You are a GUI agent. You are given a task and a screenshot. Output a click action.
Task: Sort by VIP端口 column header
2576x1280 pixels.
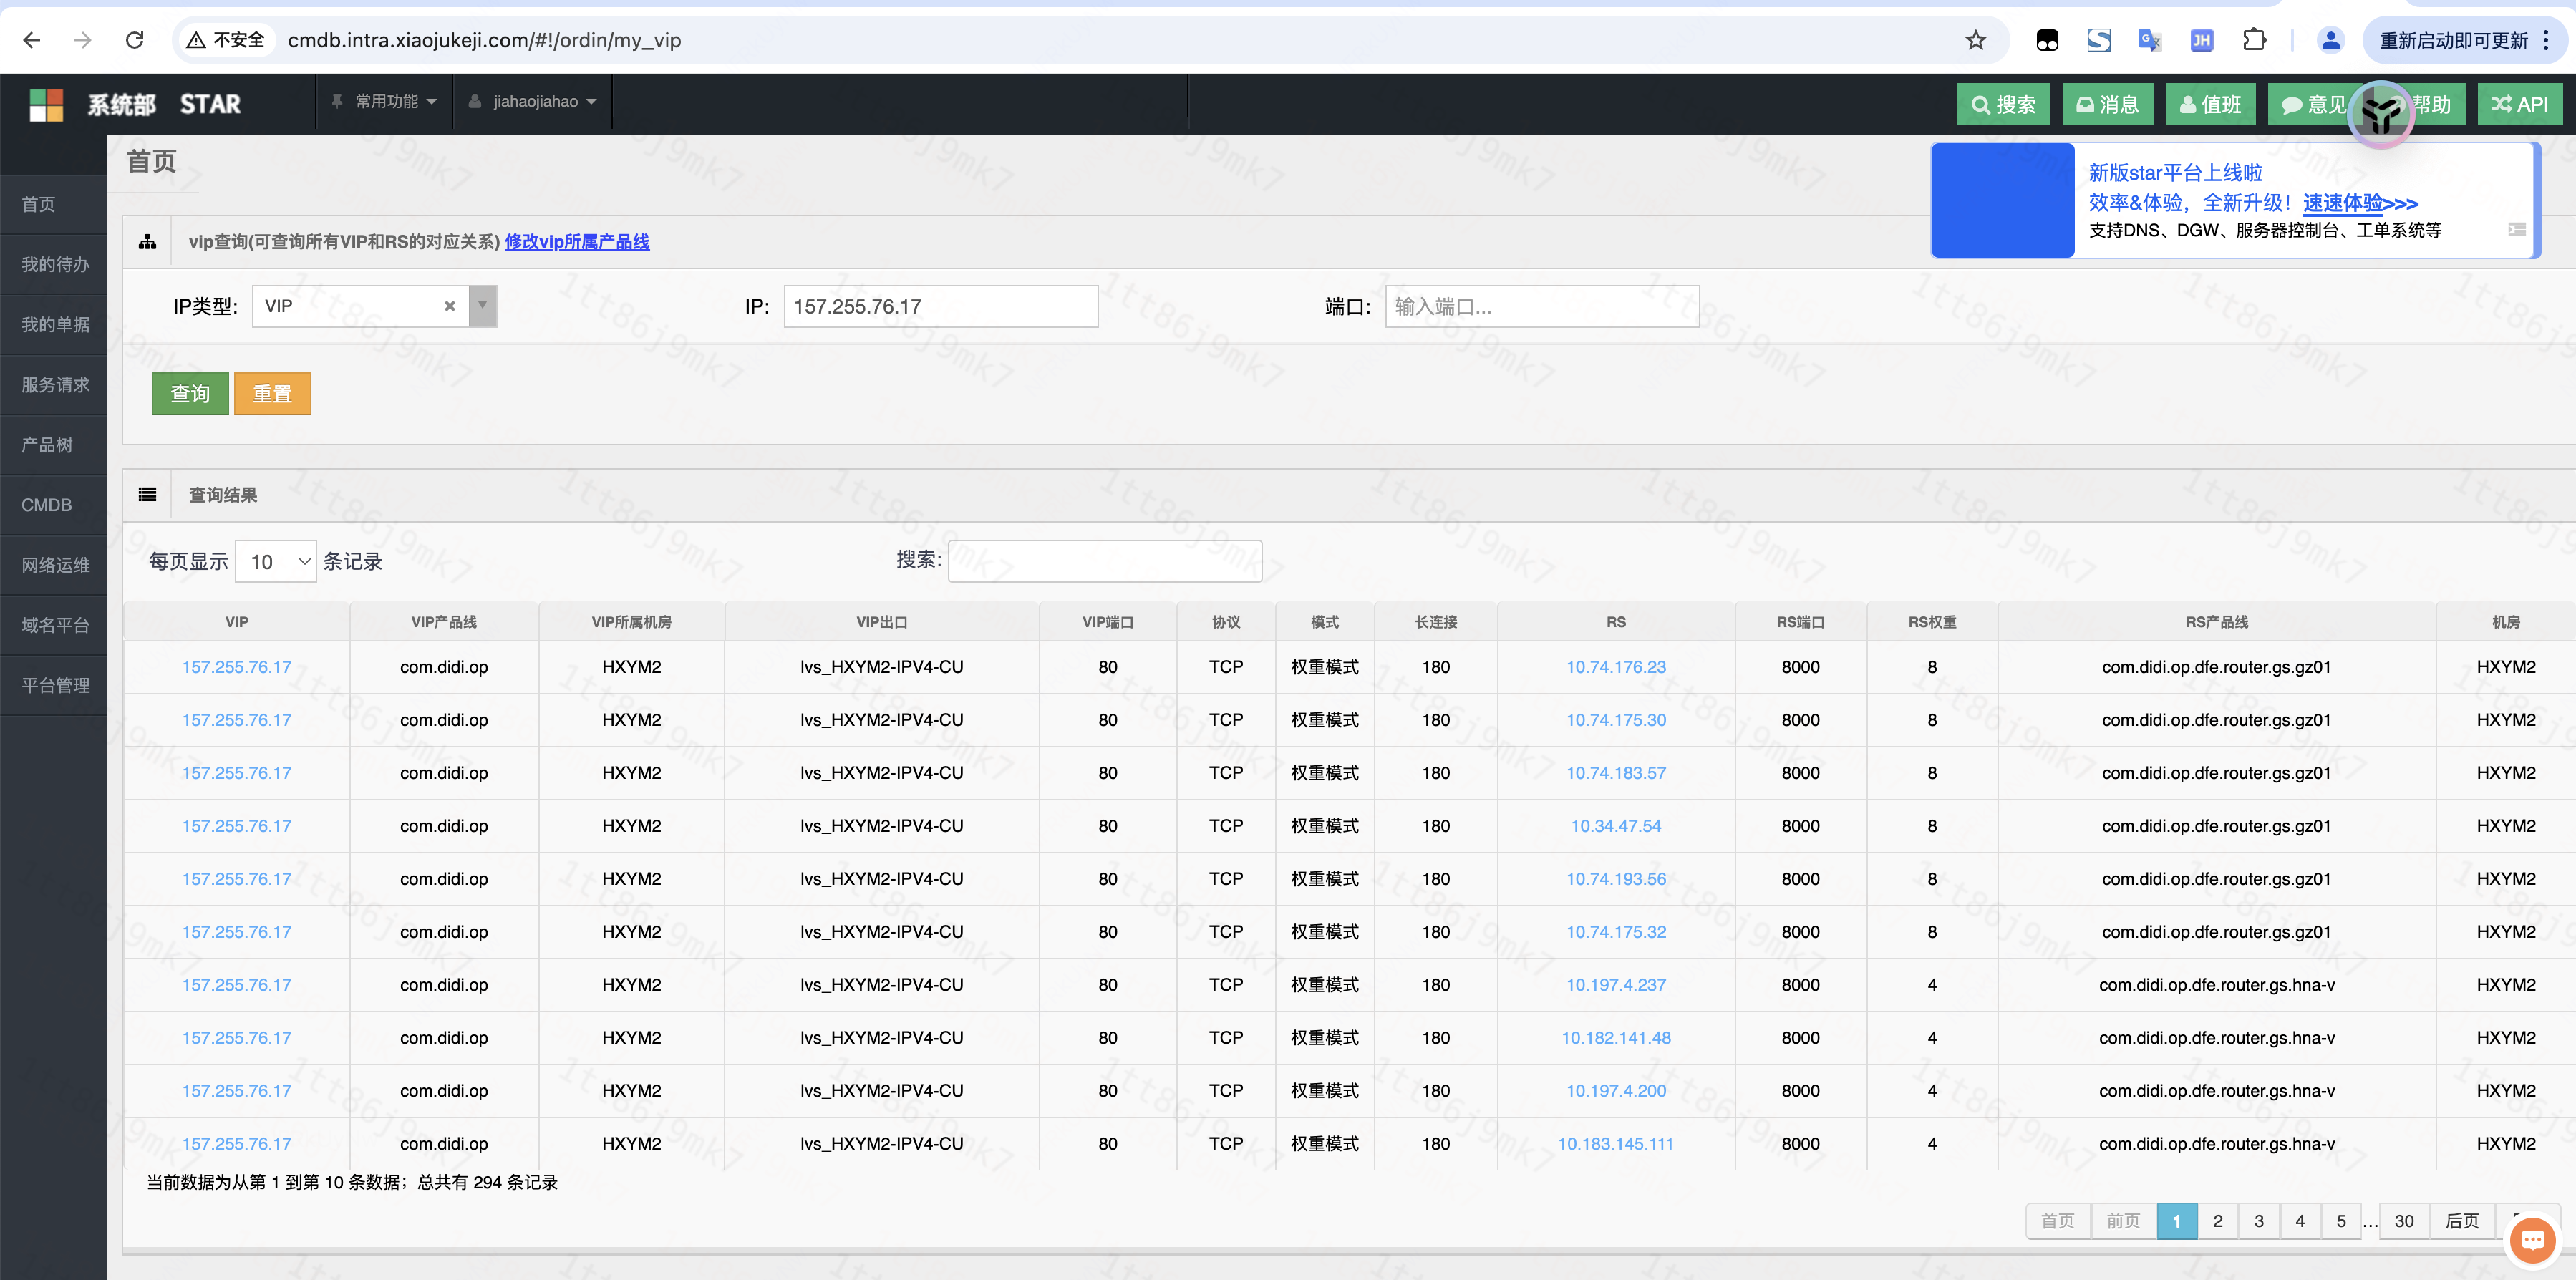[x=1108, y=622]
